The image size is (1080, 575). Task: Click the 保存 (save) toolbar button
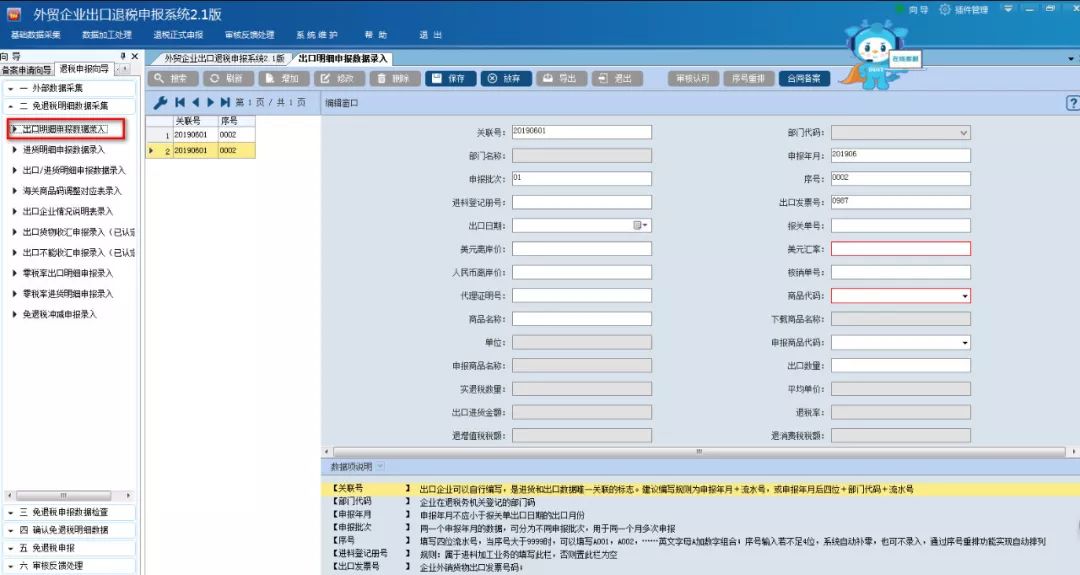(450, 78)
